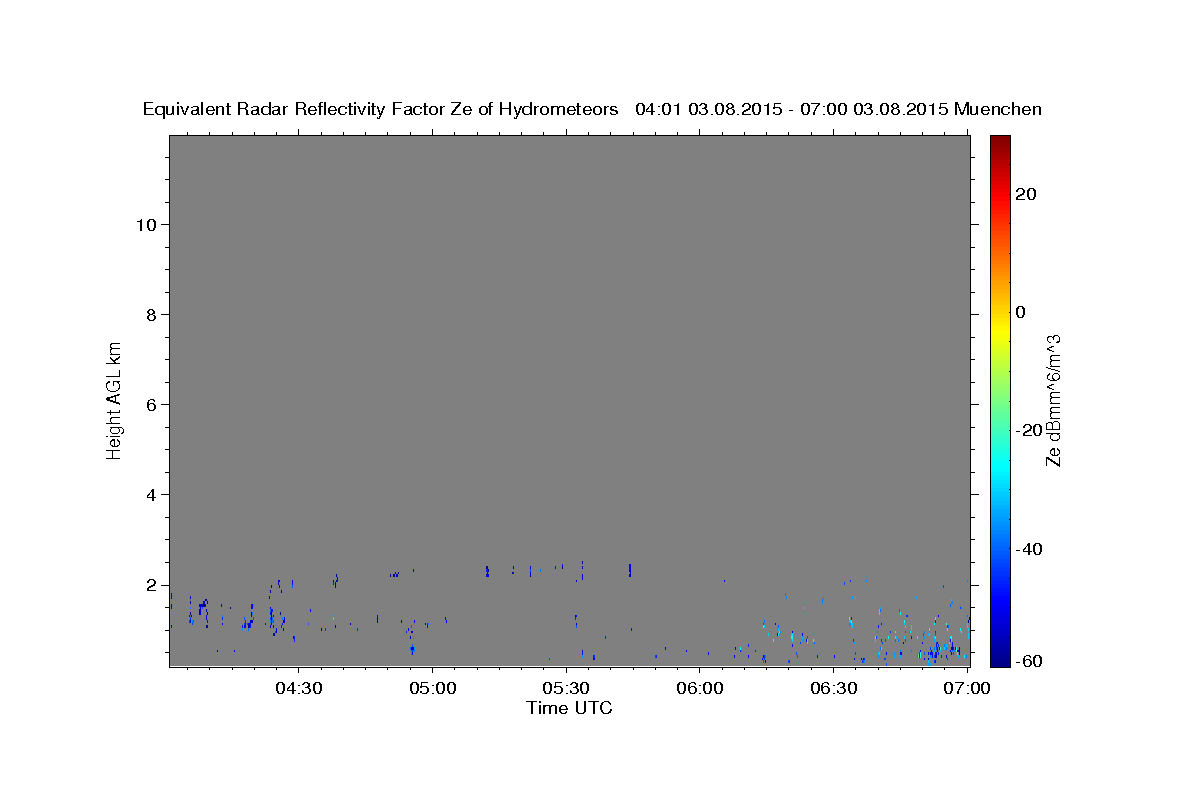
Task: Click the date range '04:01 03.08.2015 - 07:00 03.08.2015 Muenchen'
Action: [838, 110]
